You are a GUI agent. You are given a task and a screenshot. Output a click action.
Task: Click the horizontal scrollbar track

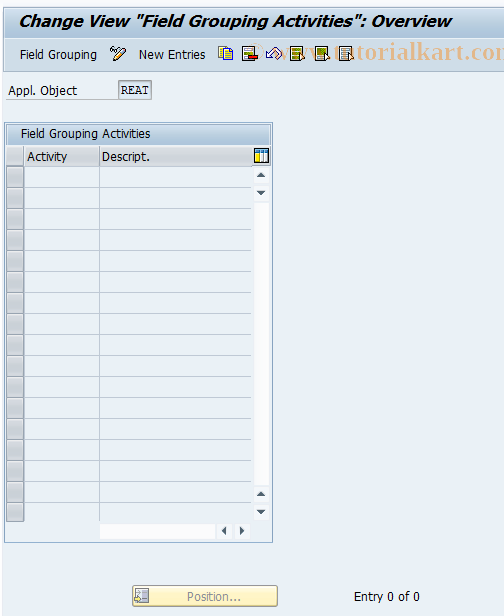pos(158,531)
